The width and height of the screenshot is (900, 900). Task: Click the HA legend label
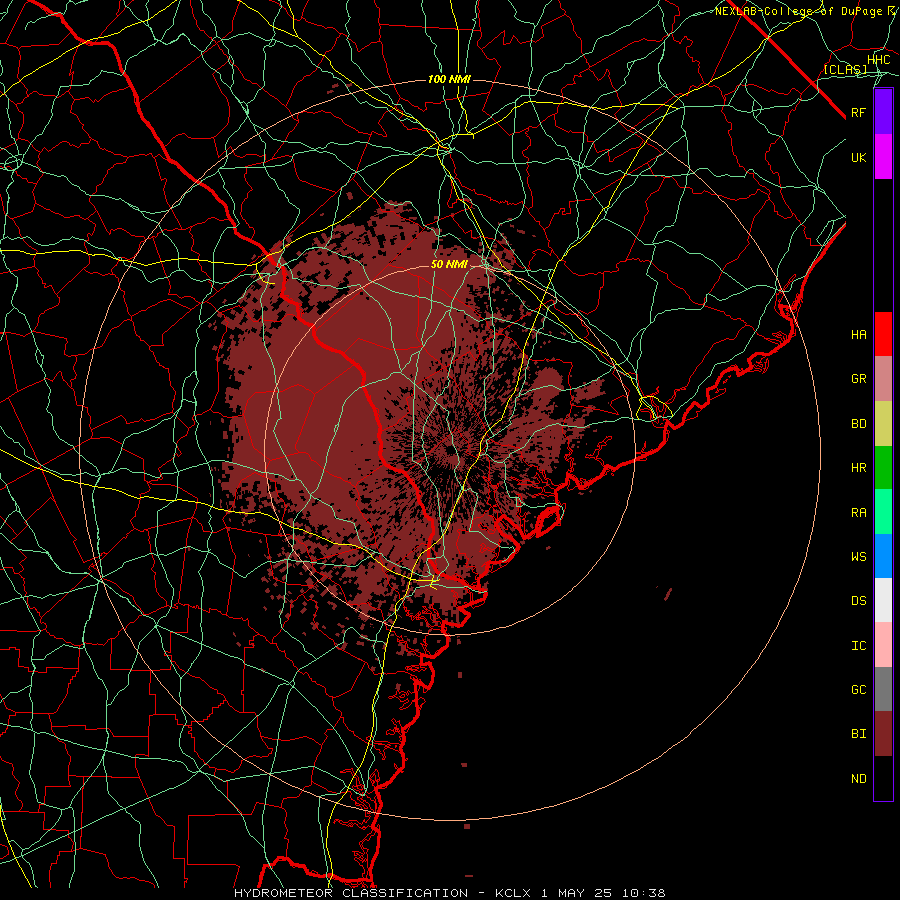[x=859, y=334]
